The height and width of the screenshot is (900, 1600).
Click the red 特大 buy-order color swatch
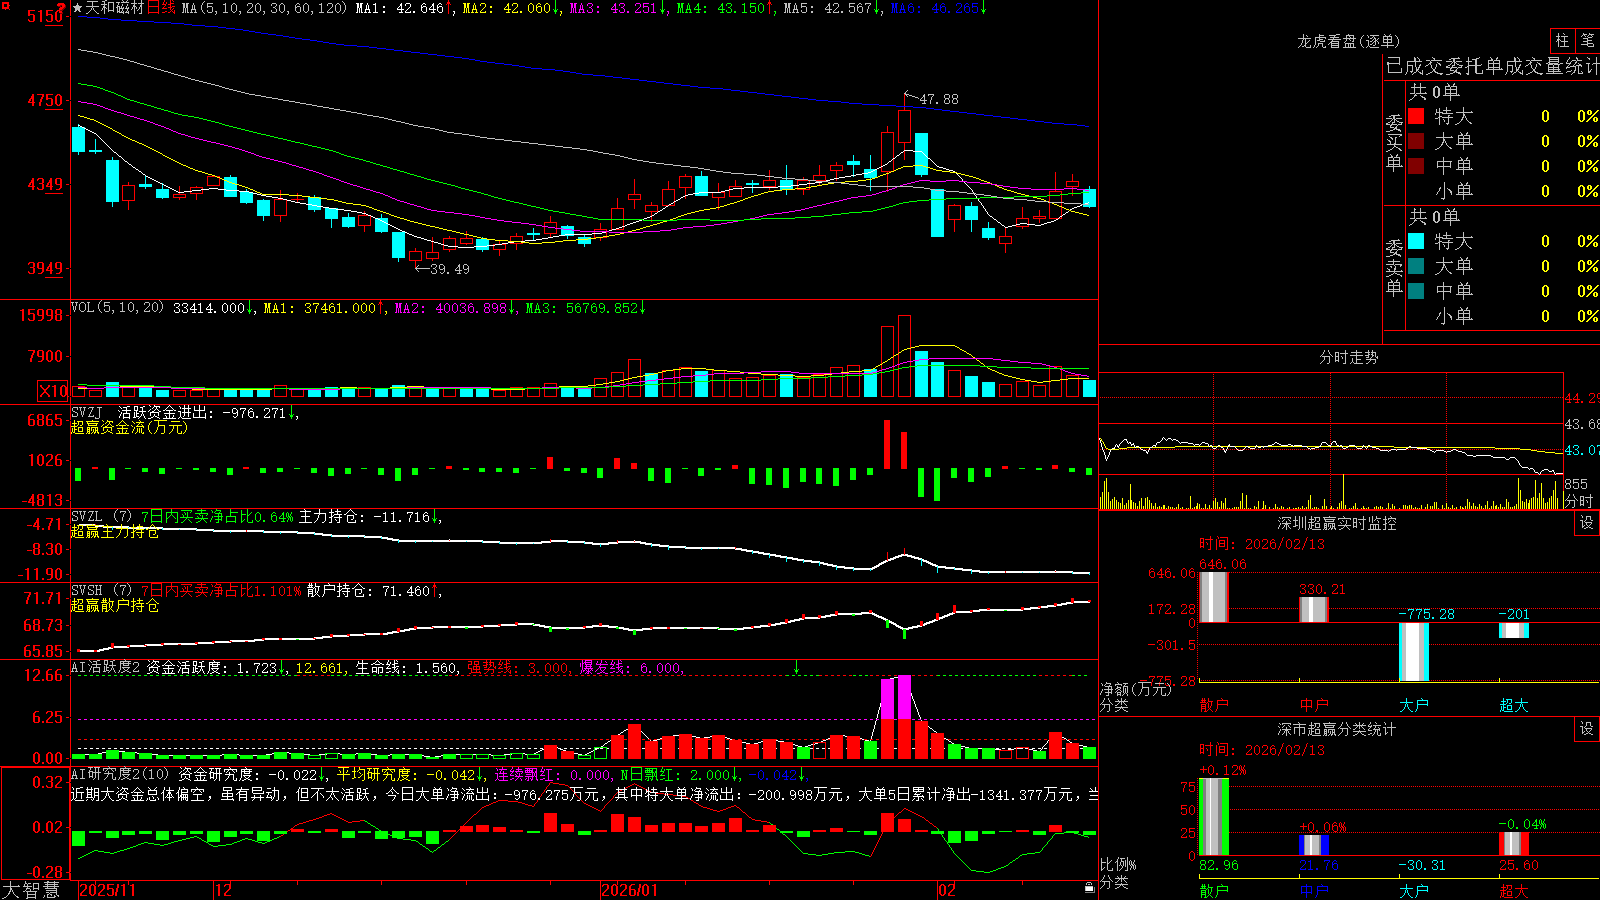click(x=1416, y=116)
